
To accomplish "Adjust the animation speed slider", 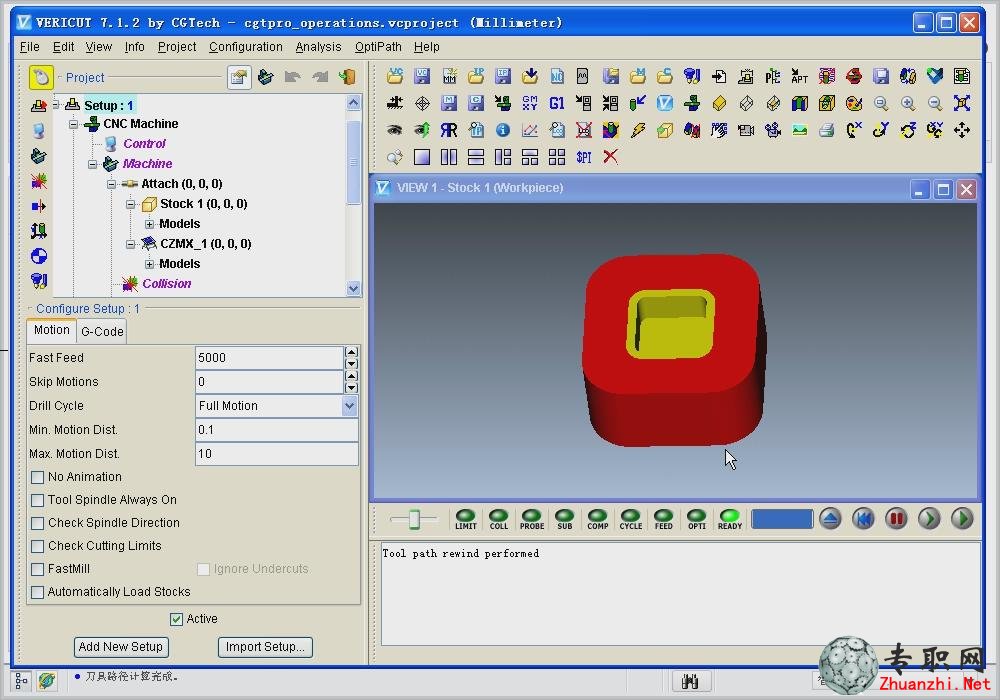I will tap(414, 519).
